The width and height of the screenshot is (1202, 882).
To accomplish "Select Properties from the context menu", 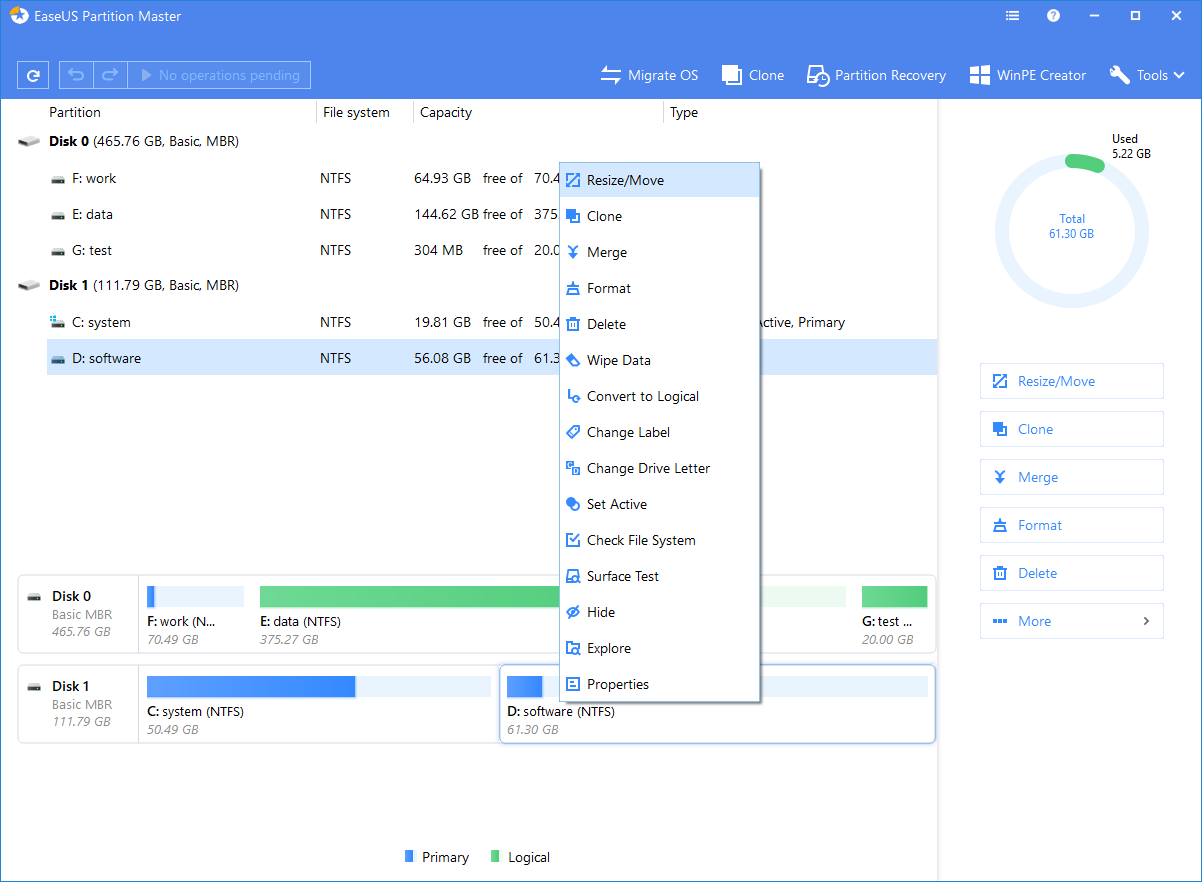I will coord(618,684).
